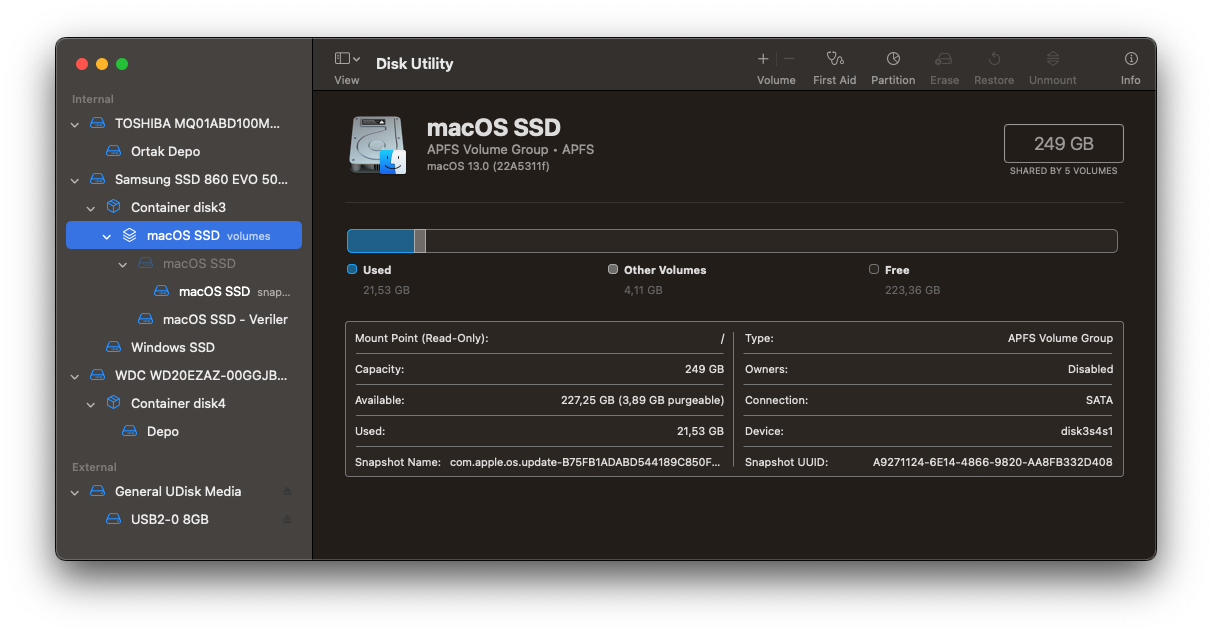Click the 249 GB capacity button

(1063, 142)
